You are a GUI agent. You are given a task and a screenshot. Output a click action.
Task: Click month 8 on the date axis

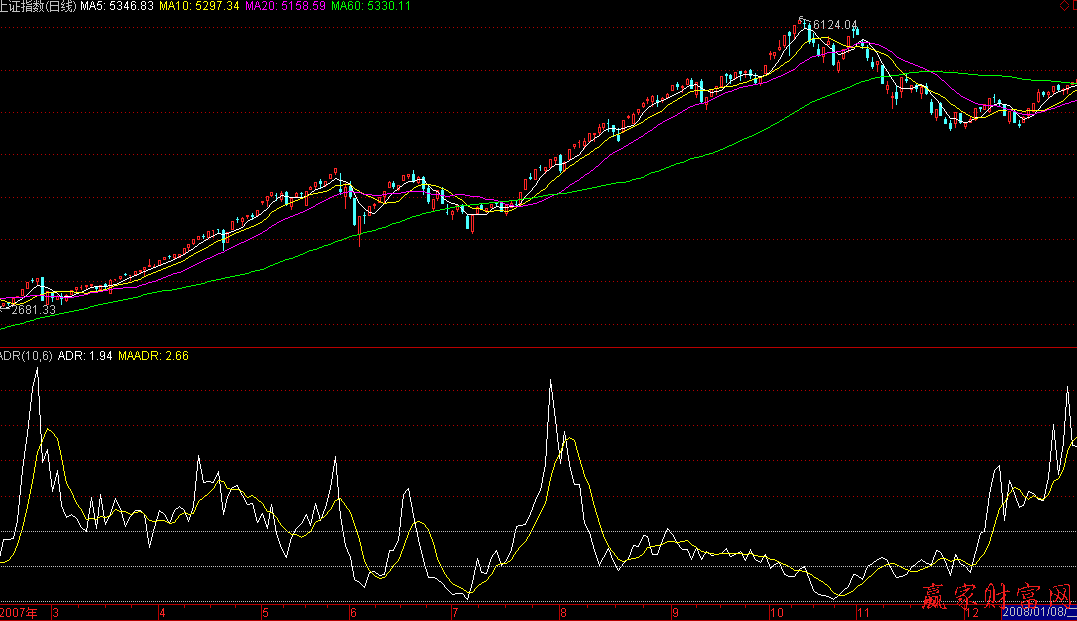click(x=563, y=612)
